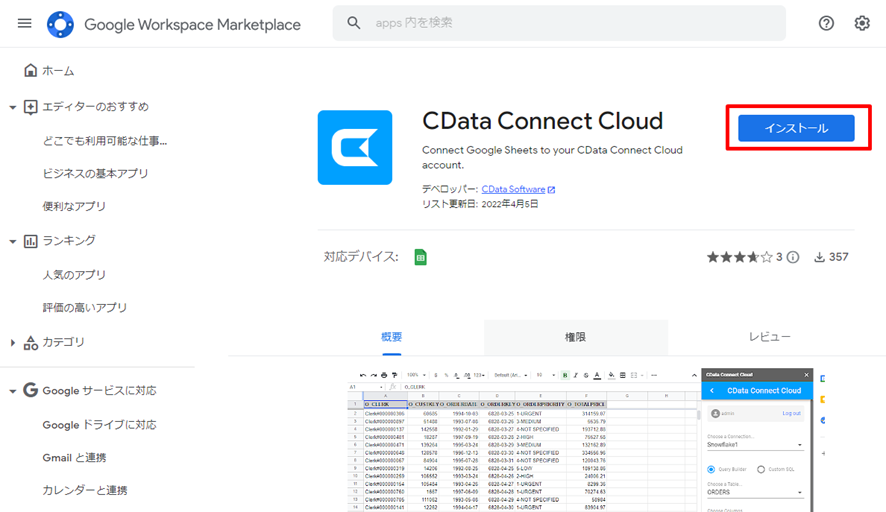Screen dimensions: 886x512
Task: Click the search magnifier icon
Action: tap(354, 23)
